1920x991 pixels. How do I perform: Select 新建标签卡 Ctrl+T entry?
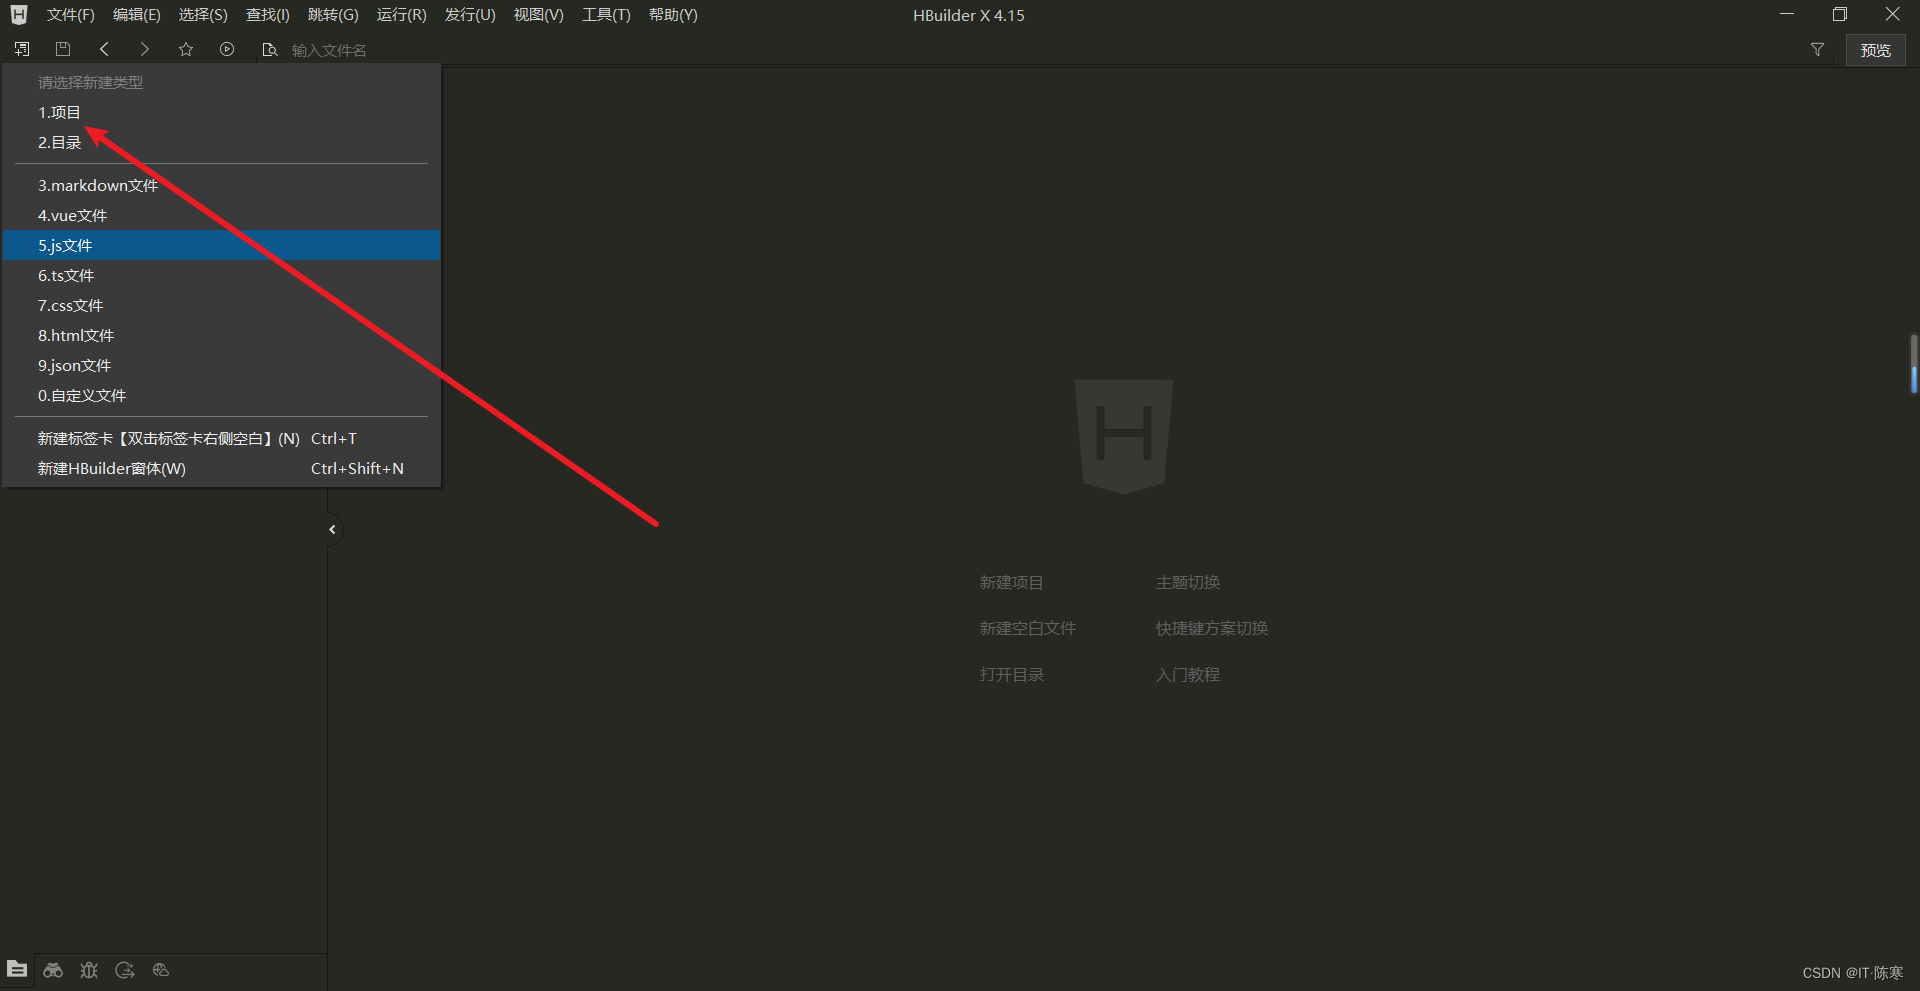click(221, 438)
